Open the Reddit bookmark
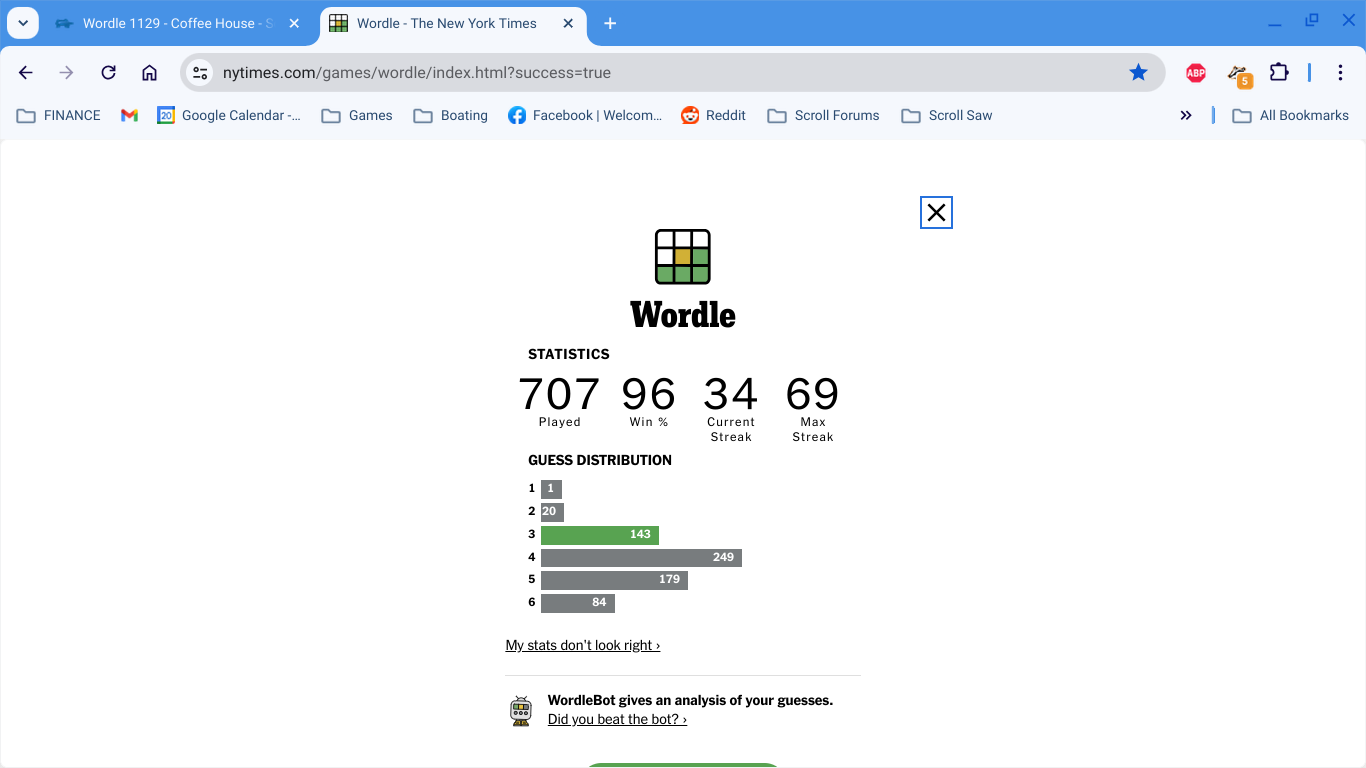Image resolution: width=1366 pixels, height=768 pixels. click(713, 115)
